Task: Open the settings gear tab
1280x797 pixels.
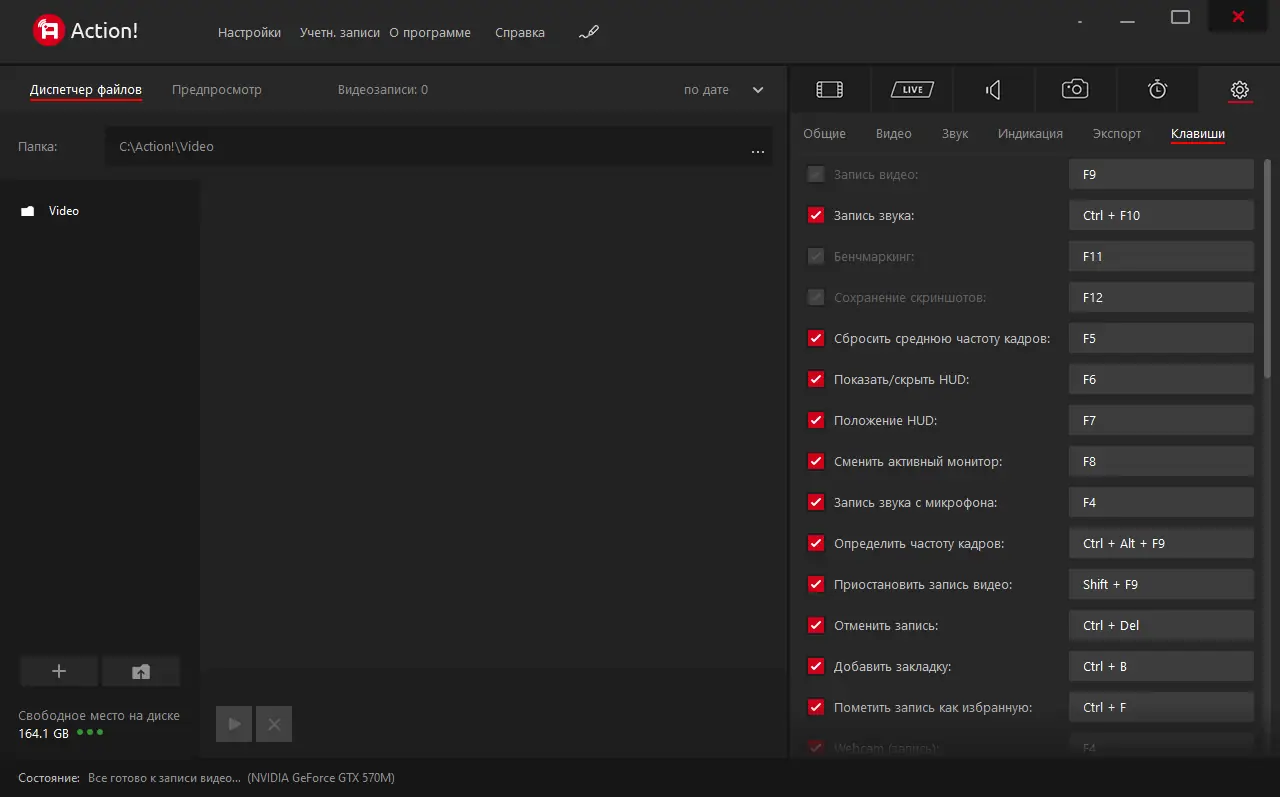Action: (x=1239, y=90)
